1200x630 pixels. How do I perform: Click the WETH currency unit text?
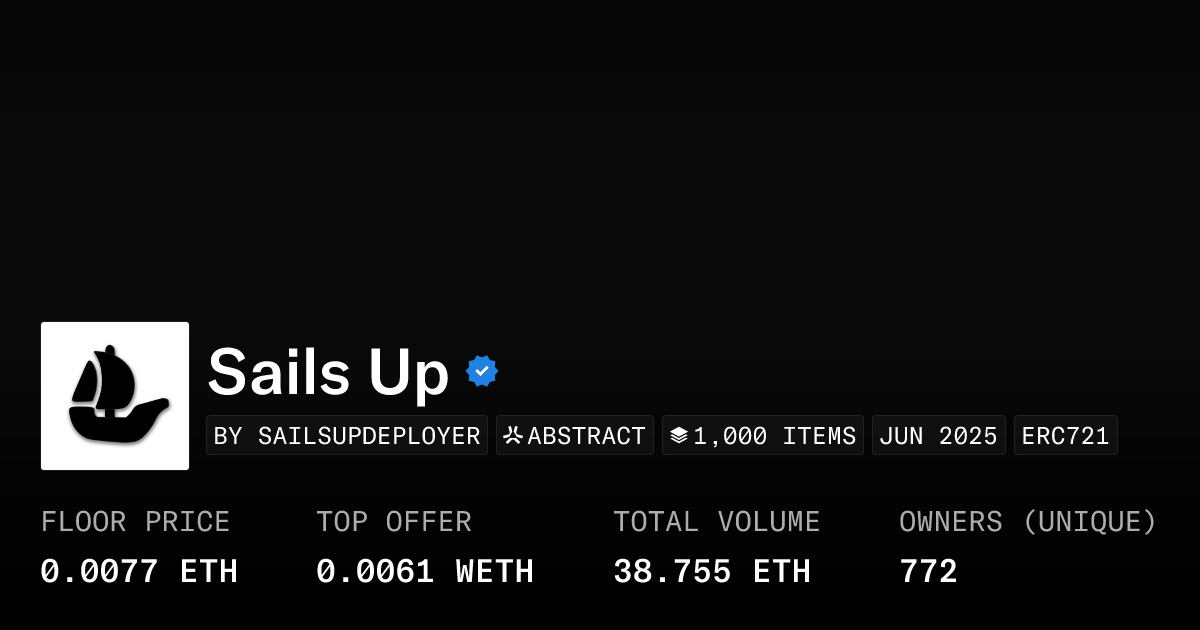pos(495,572)
